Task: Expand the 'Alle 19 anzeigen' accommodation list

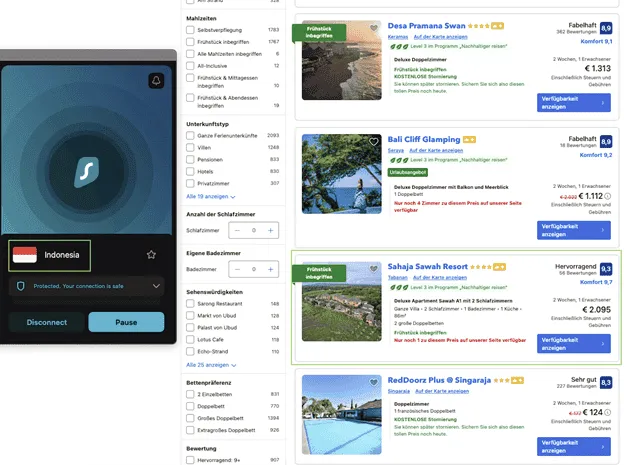Action: coord(211,197)
